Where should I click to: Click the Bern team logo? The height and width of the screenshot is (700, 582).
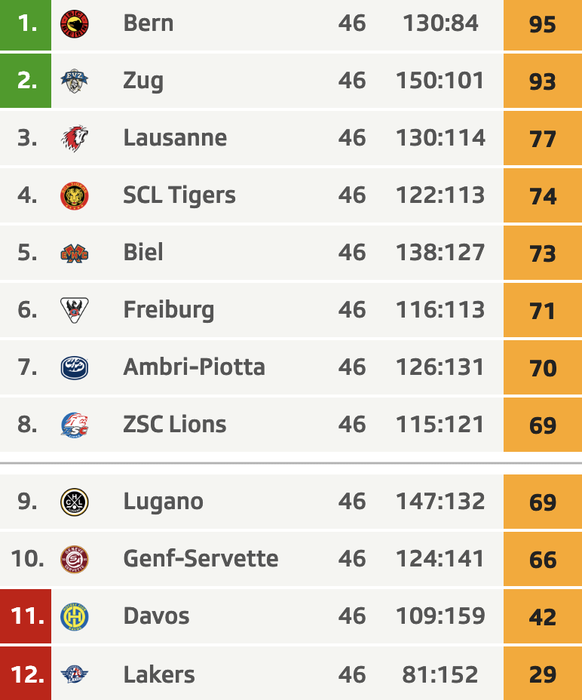(x=74, y=24)
